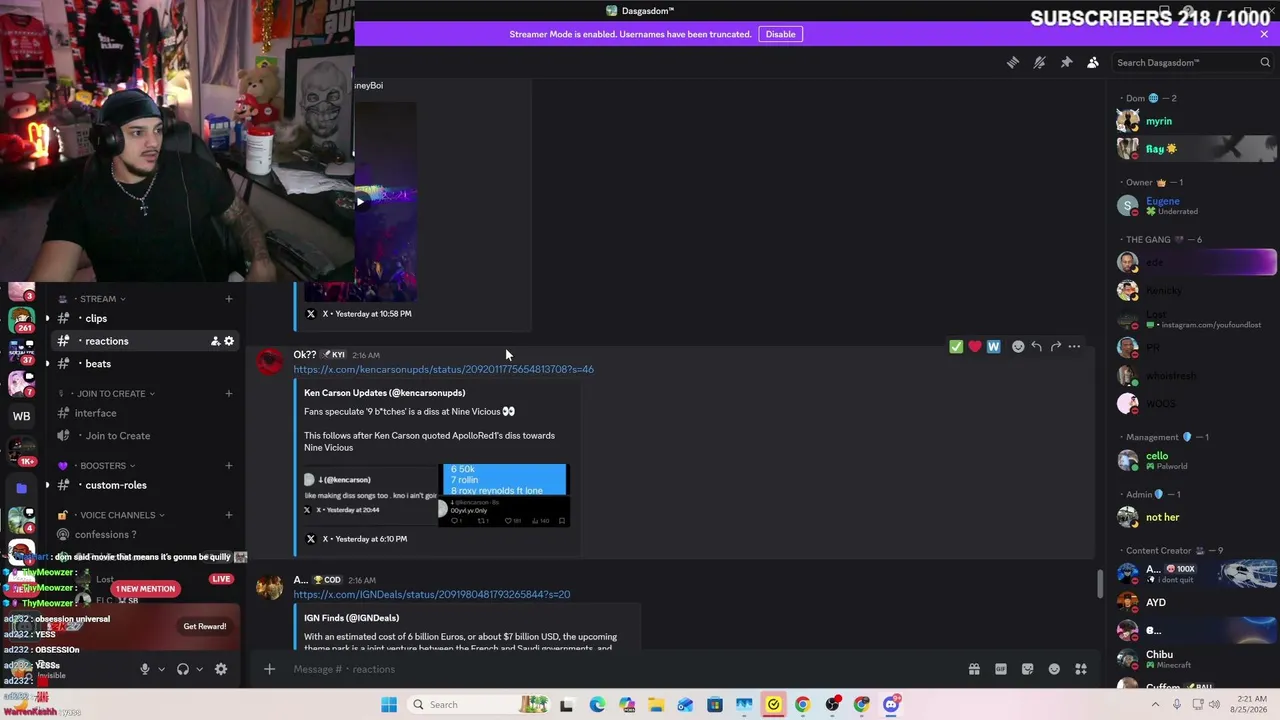Image resolution: width=1280 pixels, height=720 pixels.
Task: Open the Threads icon in channel header
Action: point(1013,62)
